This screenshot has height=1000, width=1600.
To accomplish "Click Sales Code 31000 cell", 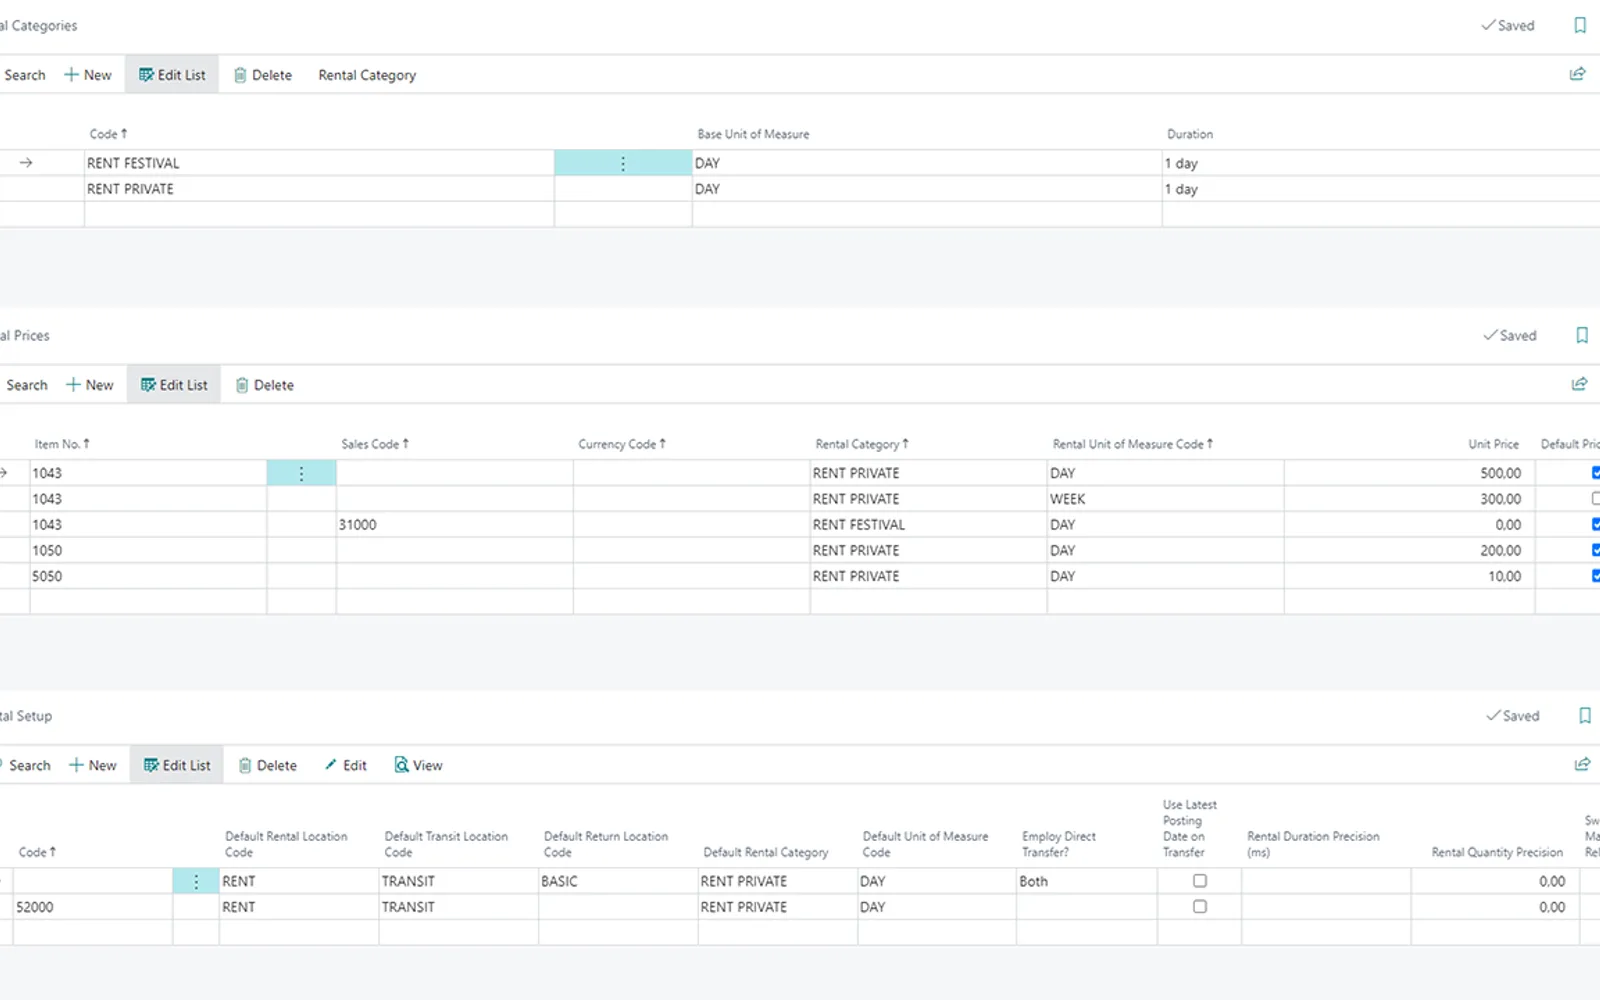I will click(454, 525).
